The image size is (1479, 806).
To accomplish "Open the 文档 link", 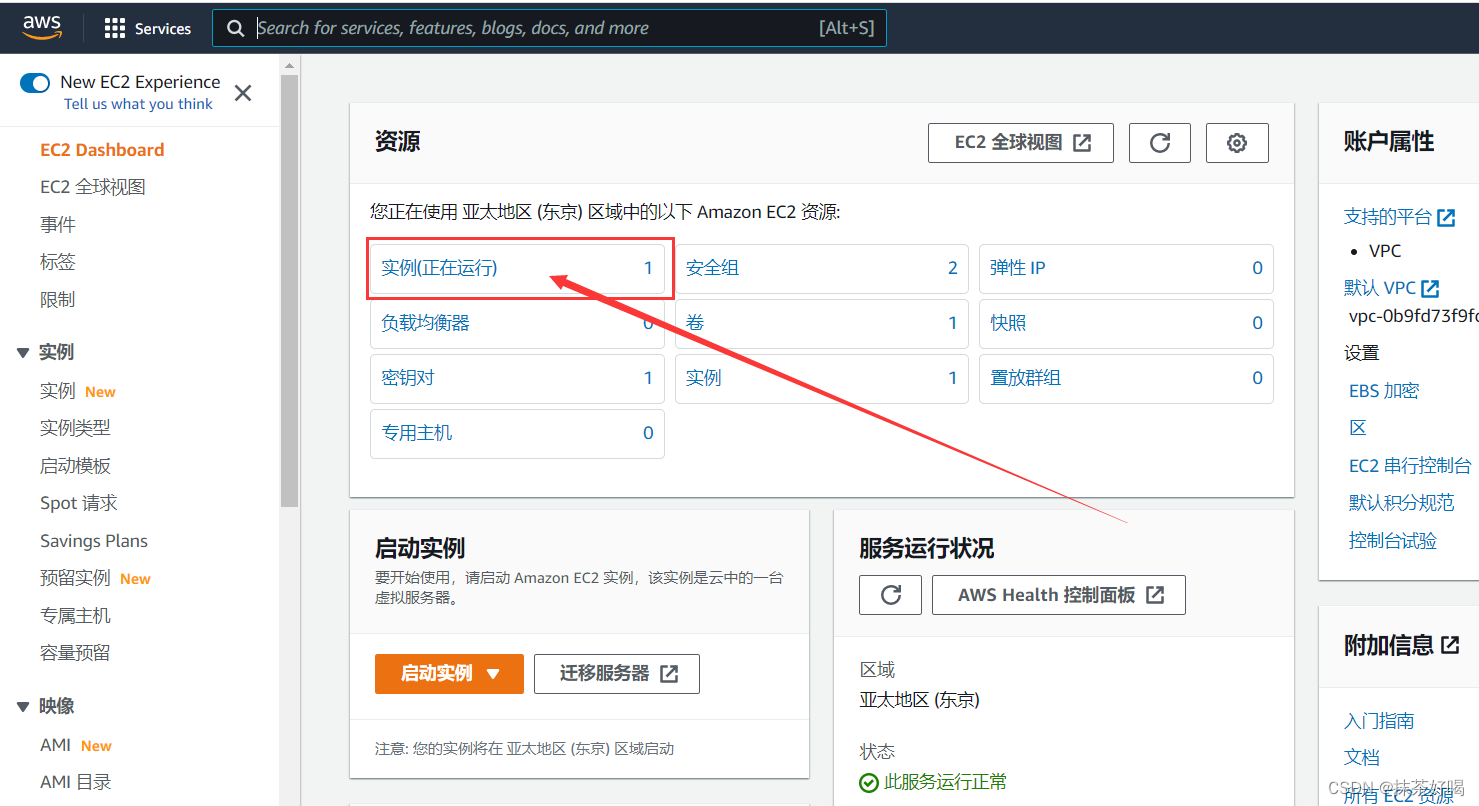I will [1362, 758].
